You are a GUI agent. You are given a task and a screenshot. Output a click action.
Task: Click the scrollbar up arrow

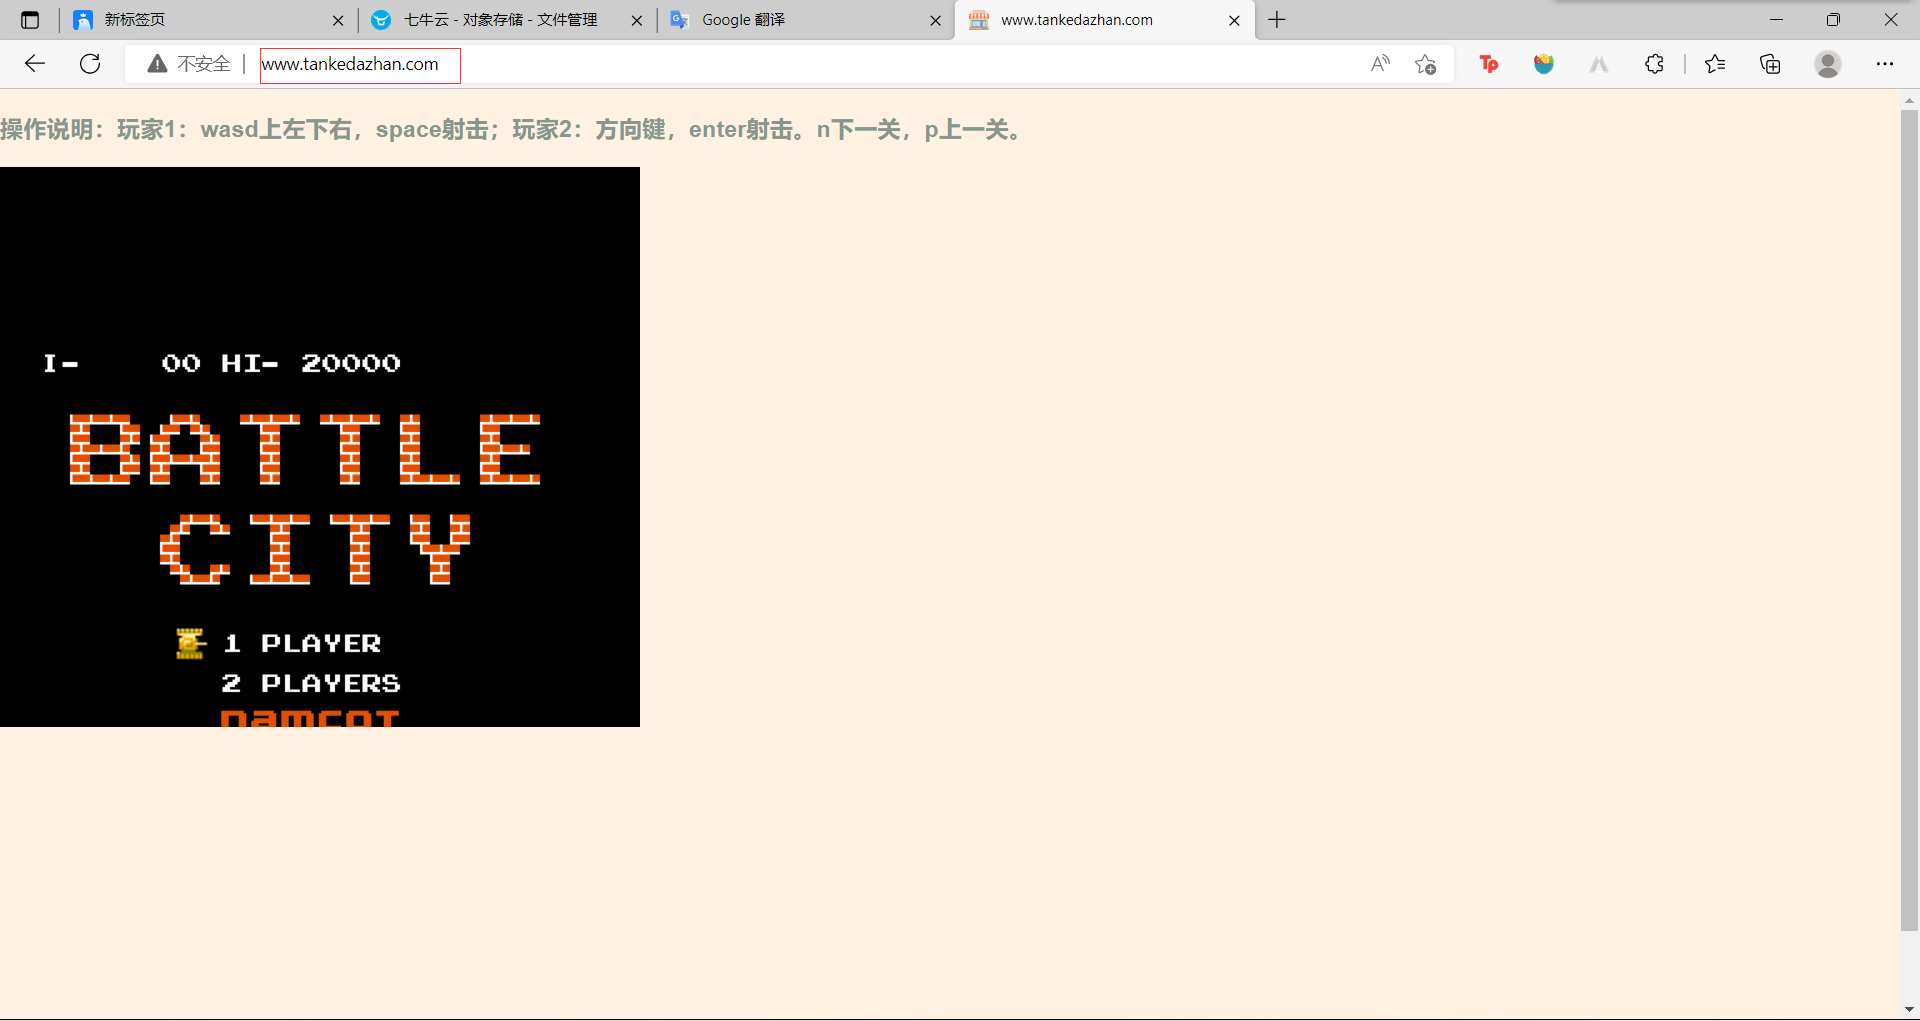coord(1909,100)
